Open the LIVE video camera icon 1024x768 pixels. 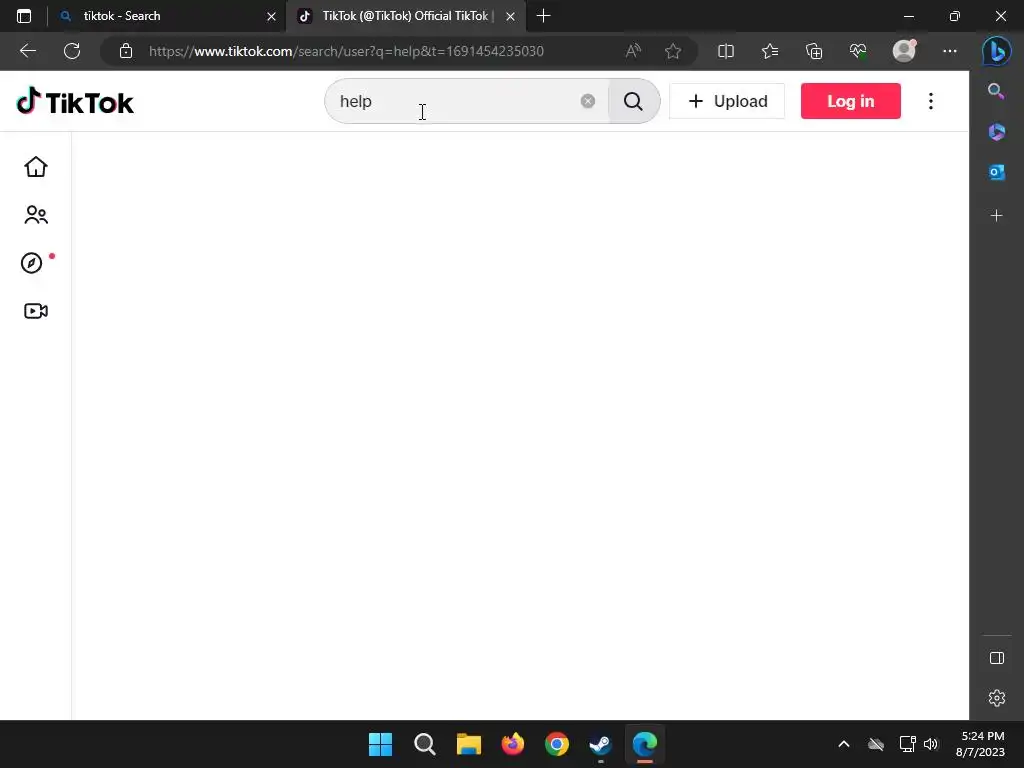coord(36,311)
